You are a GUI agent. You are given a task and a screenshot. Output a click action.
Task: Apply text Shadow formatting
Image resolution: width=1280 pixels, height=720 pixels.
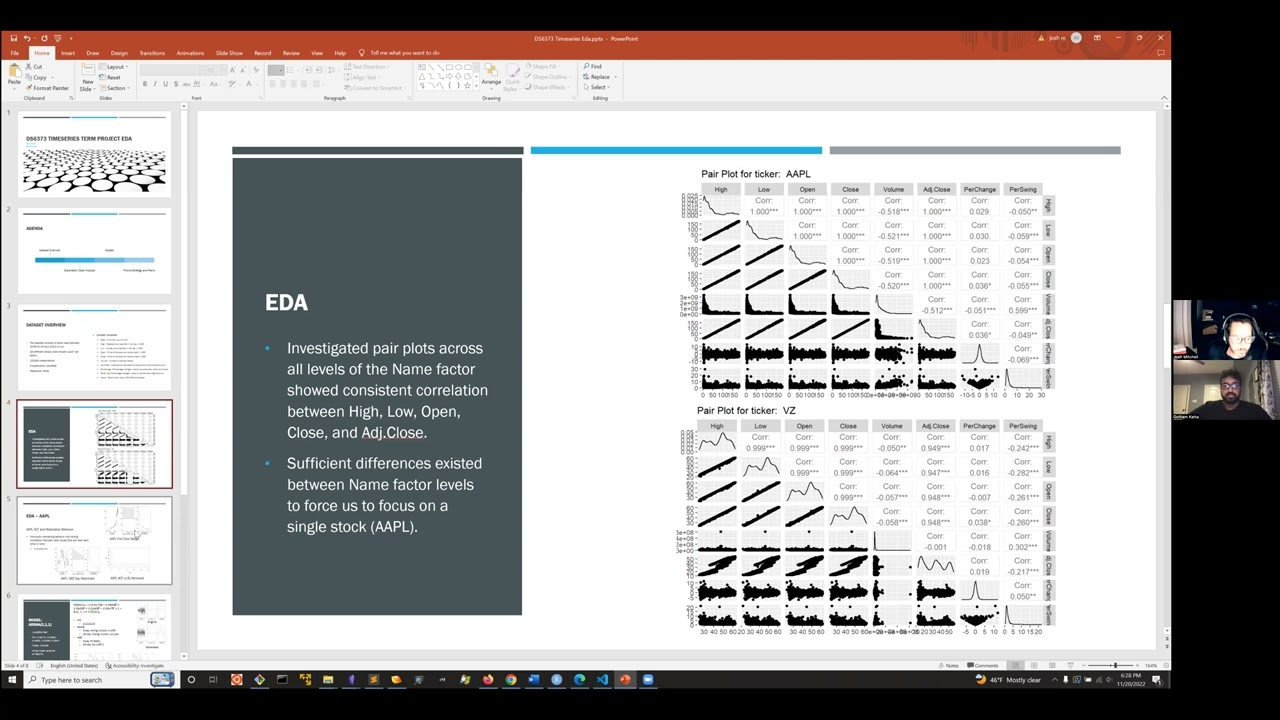pyautogui.click(x=174, y=84)
